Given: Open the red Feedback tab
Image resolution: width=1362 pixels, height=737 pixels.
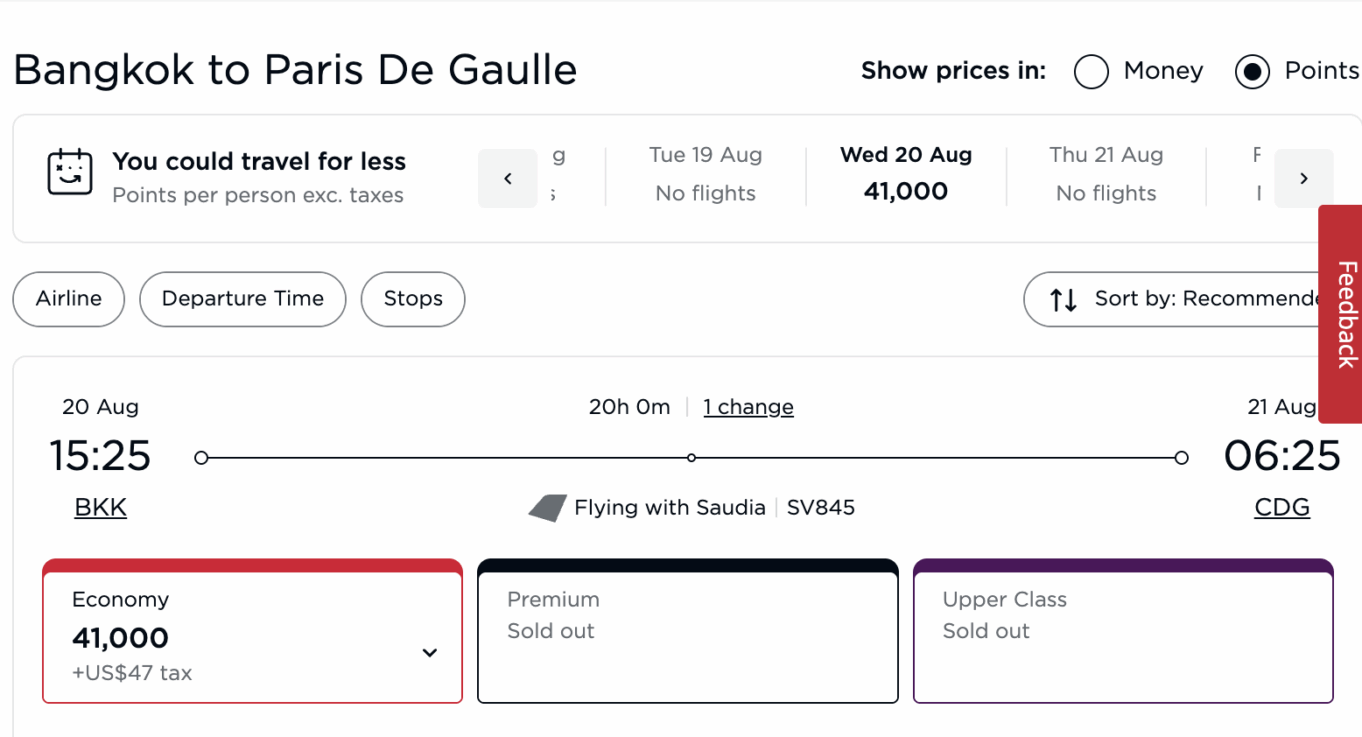Looking at the screenshot, I should click(x=1342, y=314).
